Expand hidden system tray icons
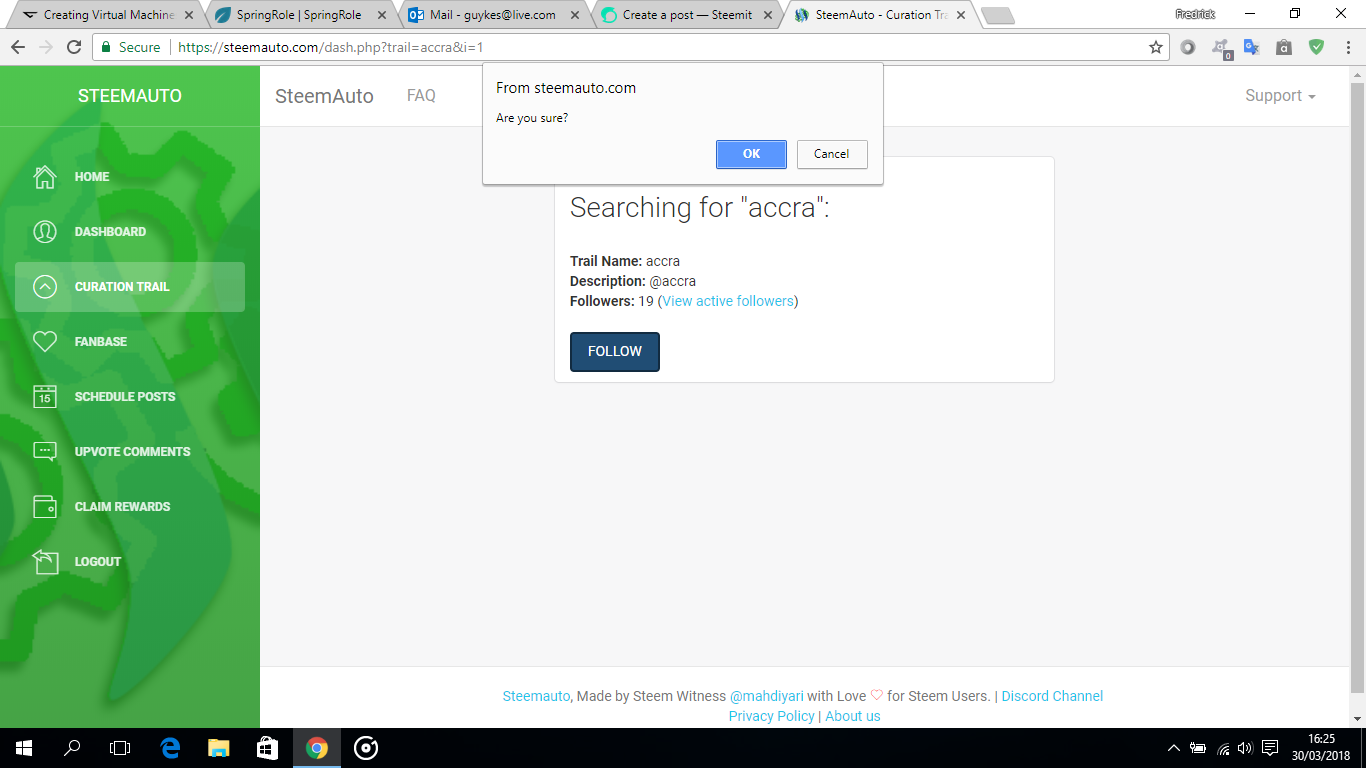 1172,747
